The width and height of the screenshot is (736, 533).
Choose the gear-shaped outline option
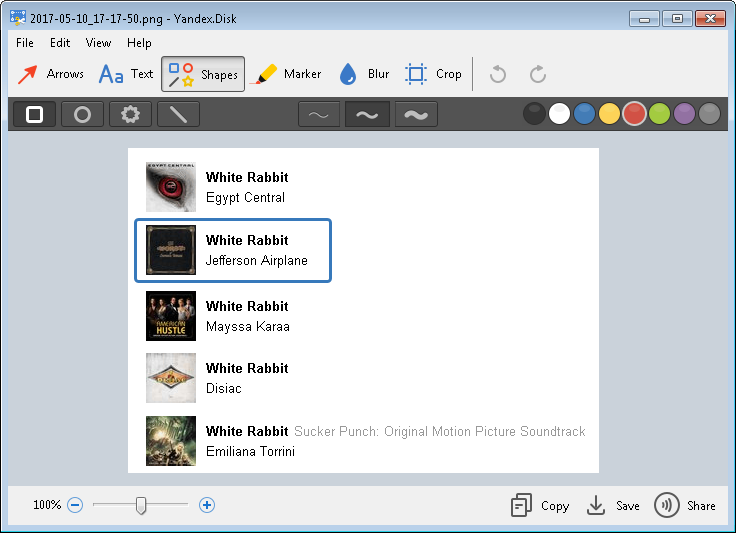[130, 114]
